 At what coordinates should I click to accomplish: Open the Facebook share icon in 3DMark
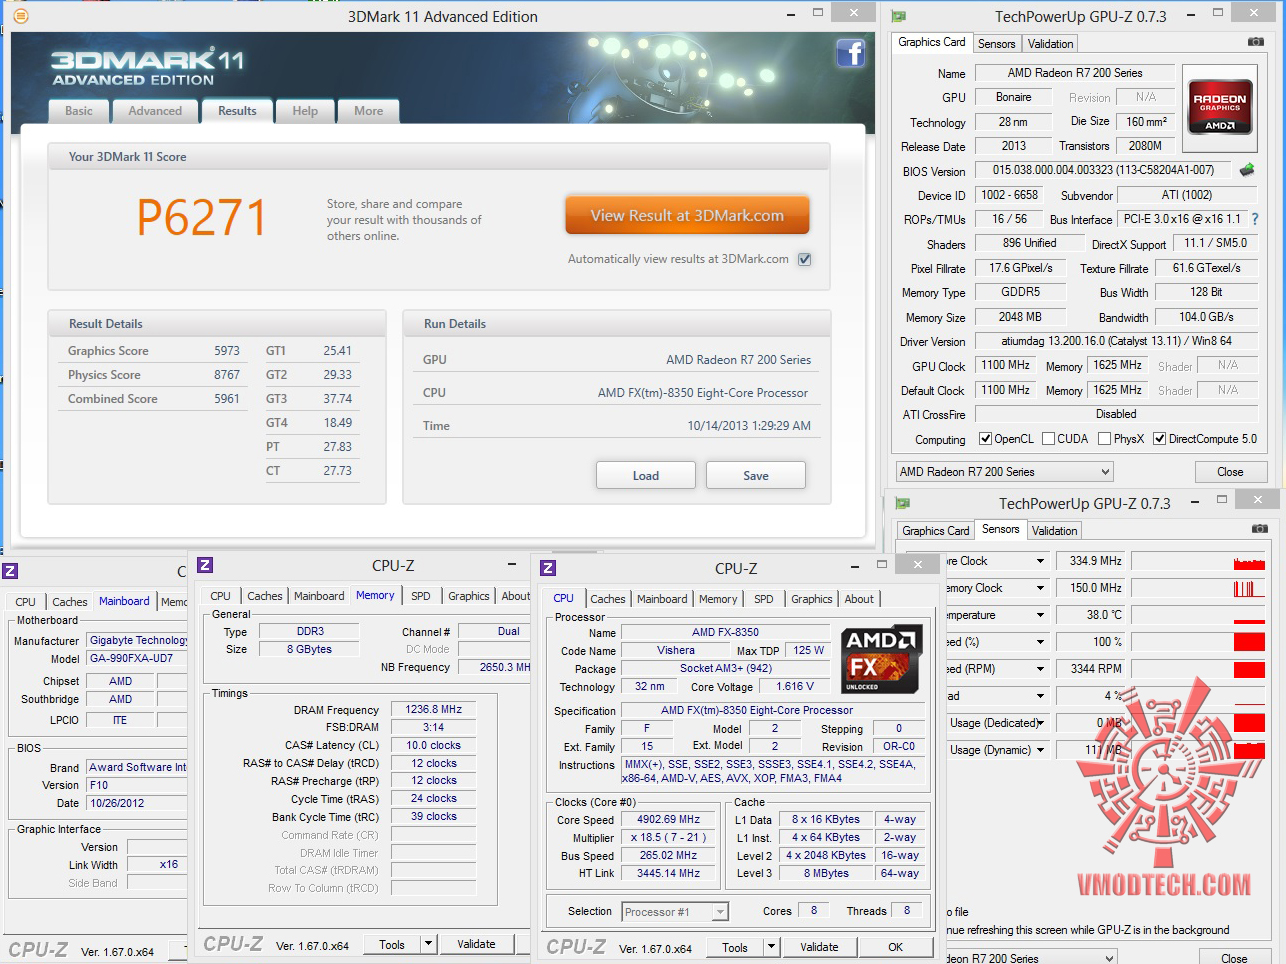click(x=851, y=53)
